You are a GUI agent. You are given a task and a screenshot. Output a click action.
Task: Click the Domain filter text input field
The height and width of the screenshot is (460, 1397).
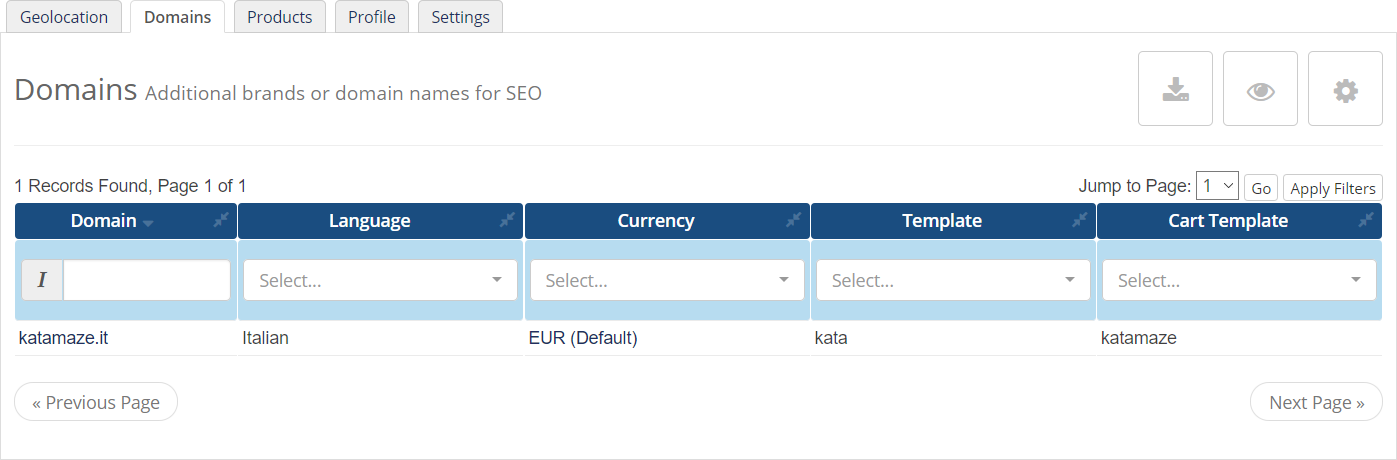point(147,280)
